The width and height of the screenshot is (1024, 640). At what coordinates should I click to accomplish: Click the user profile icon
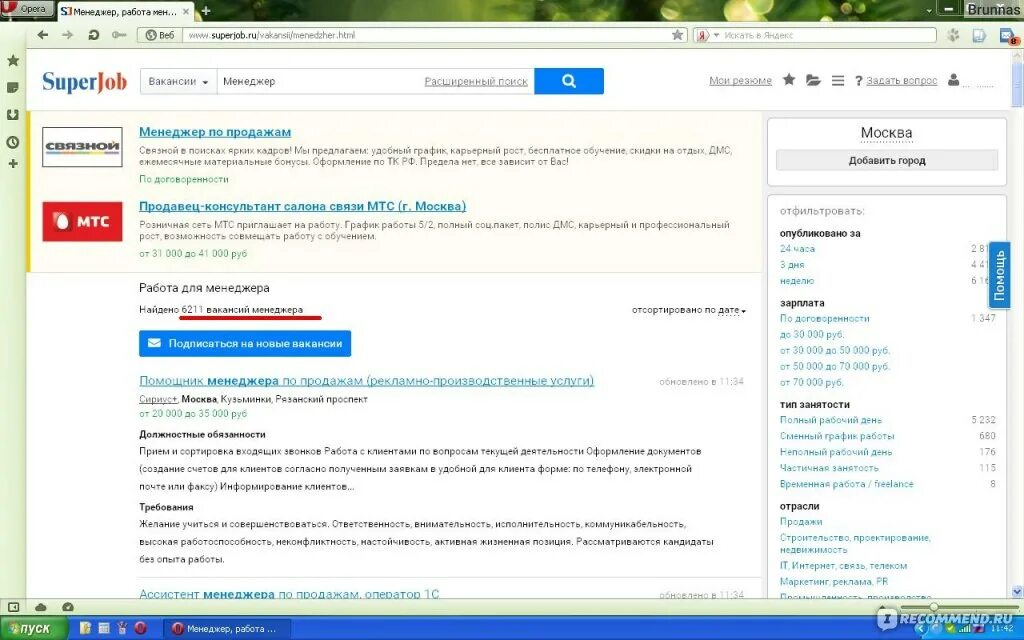click(x=953, y=80)
